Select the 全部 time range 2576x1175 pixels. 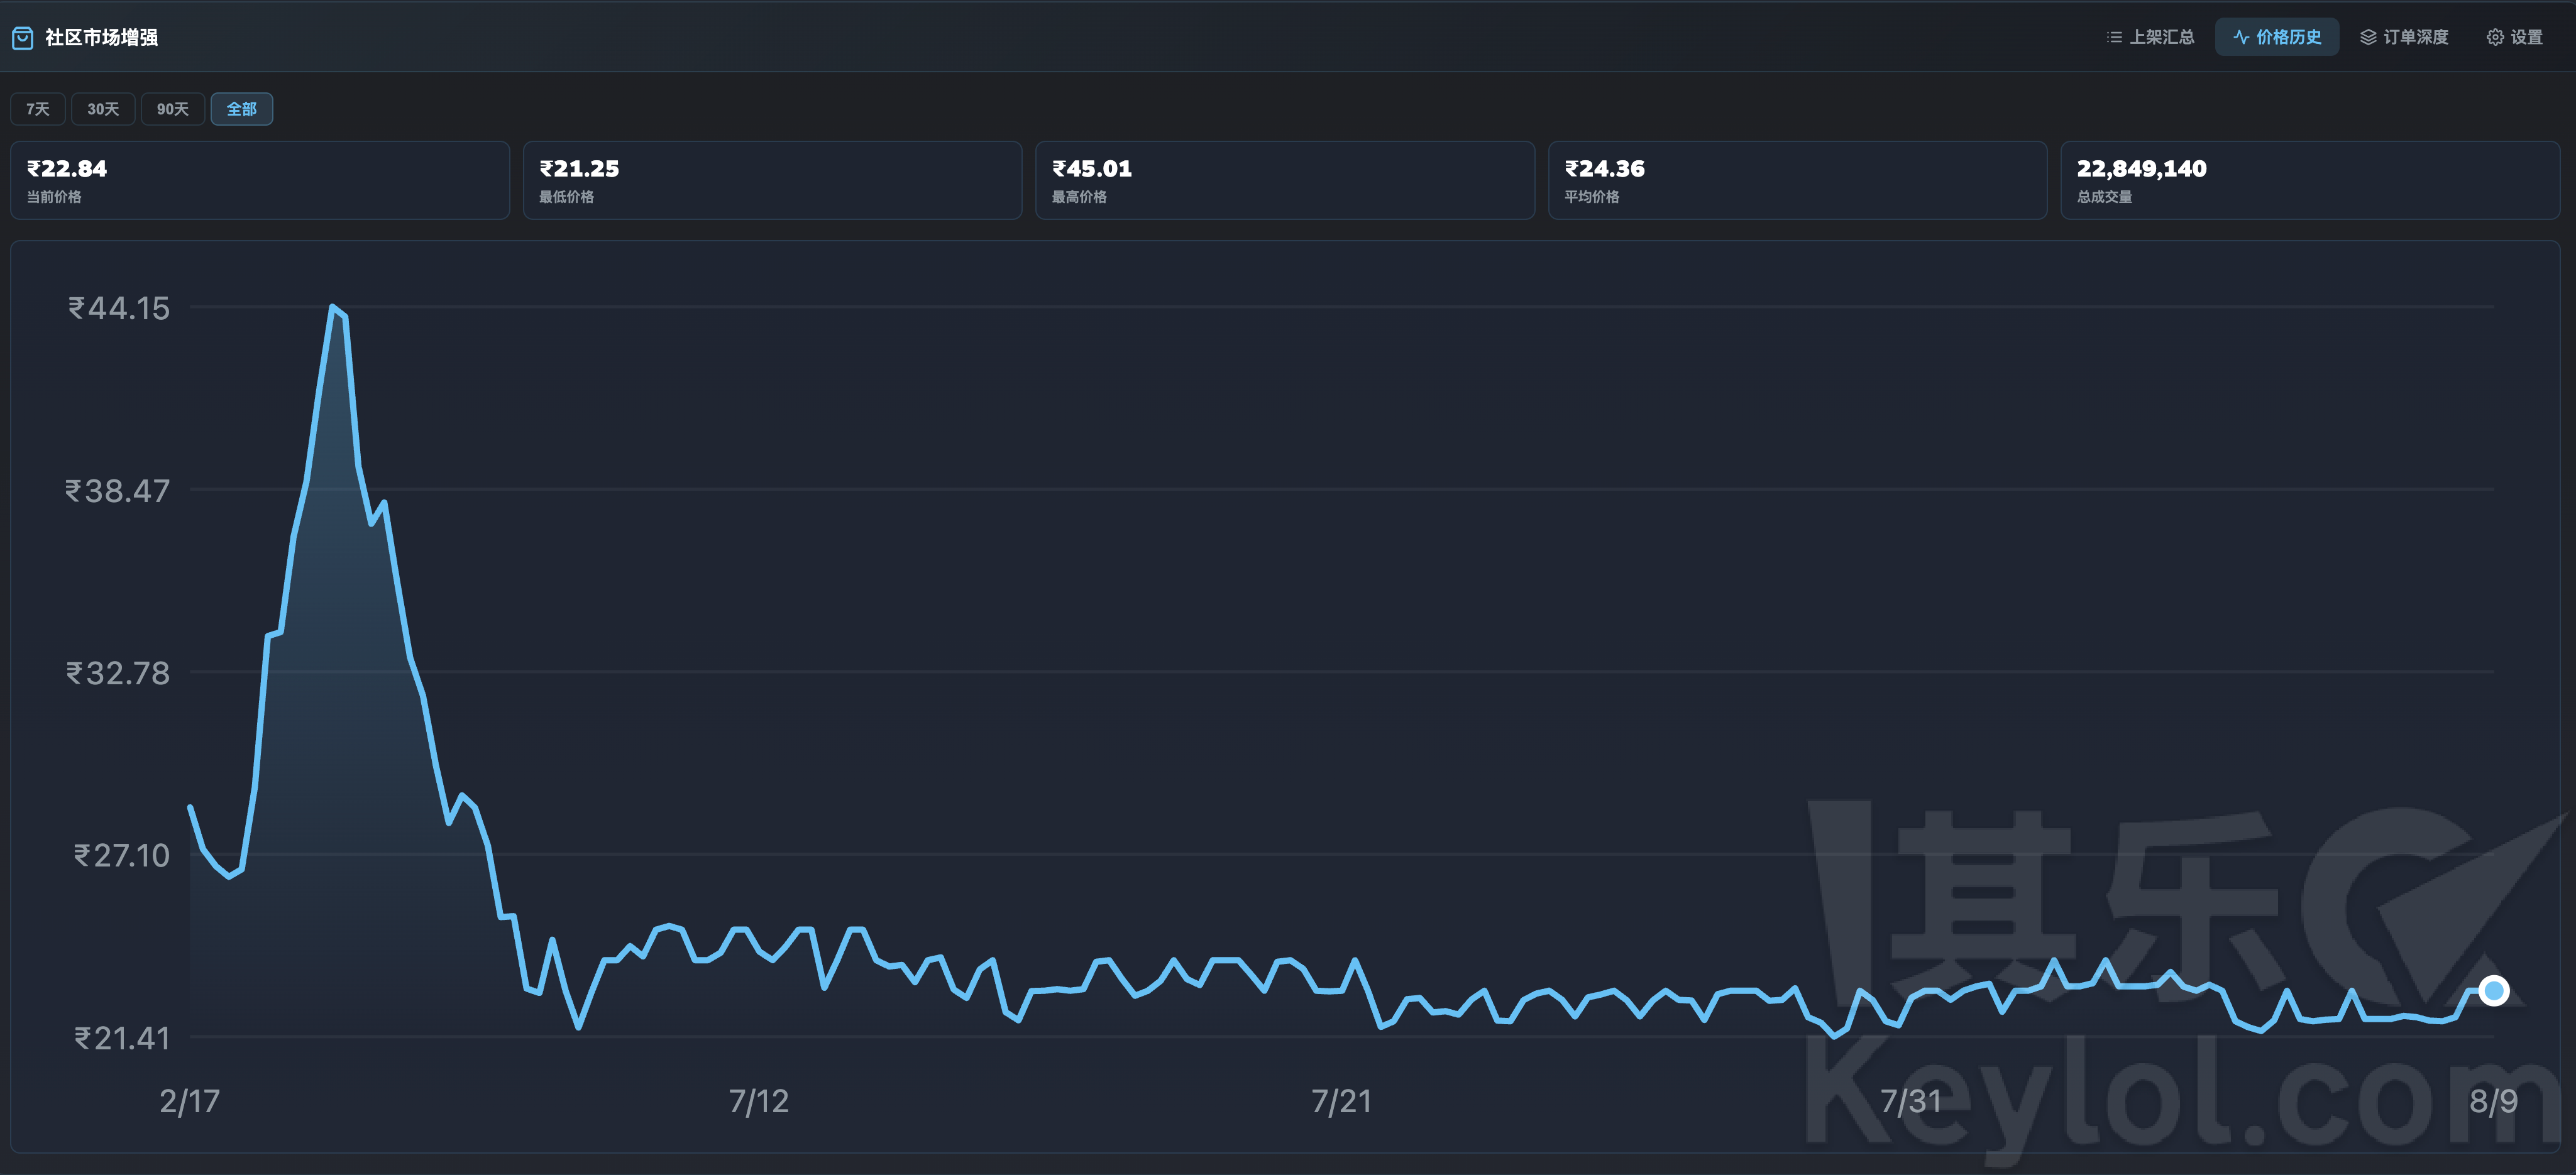coord(242,109)
